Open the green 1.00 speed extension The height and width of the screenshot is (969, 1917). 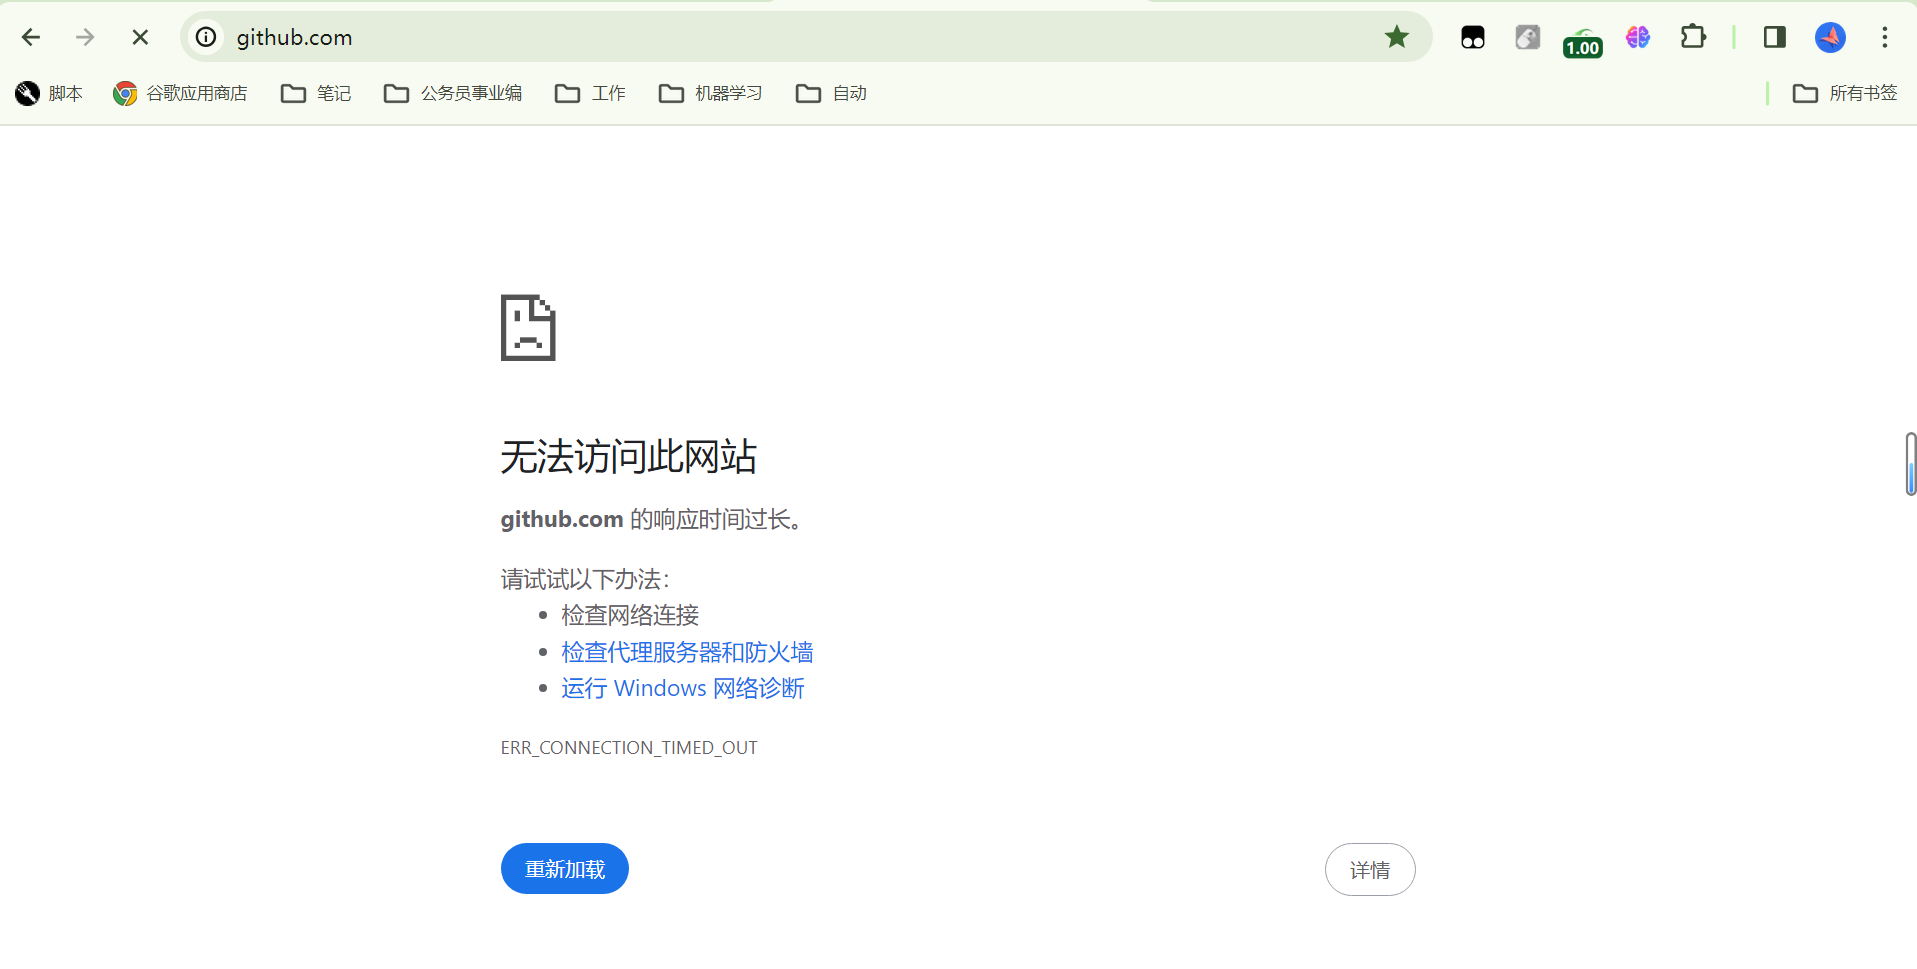[x=1583, y=42]
